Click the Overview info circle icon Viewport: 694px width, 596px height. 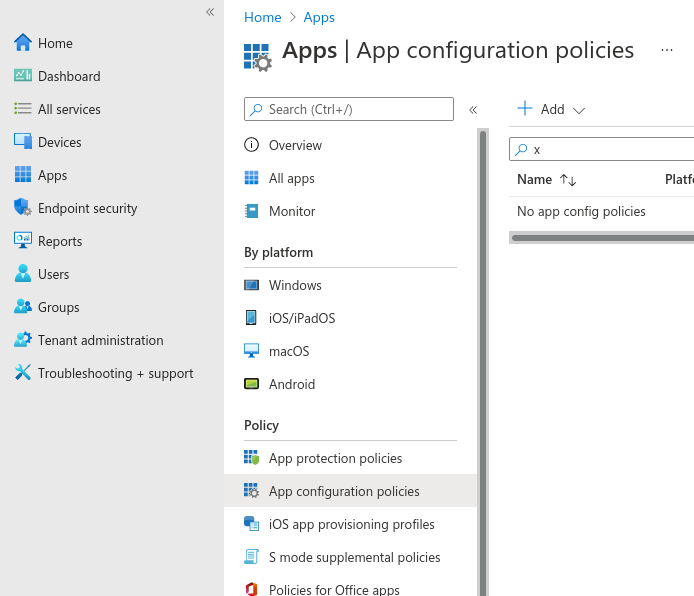[251, 145]
